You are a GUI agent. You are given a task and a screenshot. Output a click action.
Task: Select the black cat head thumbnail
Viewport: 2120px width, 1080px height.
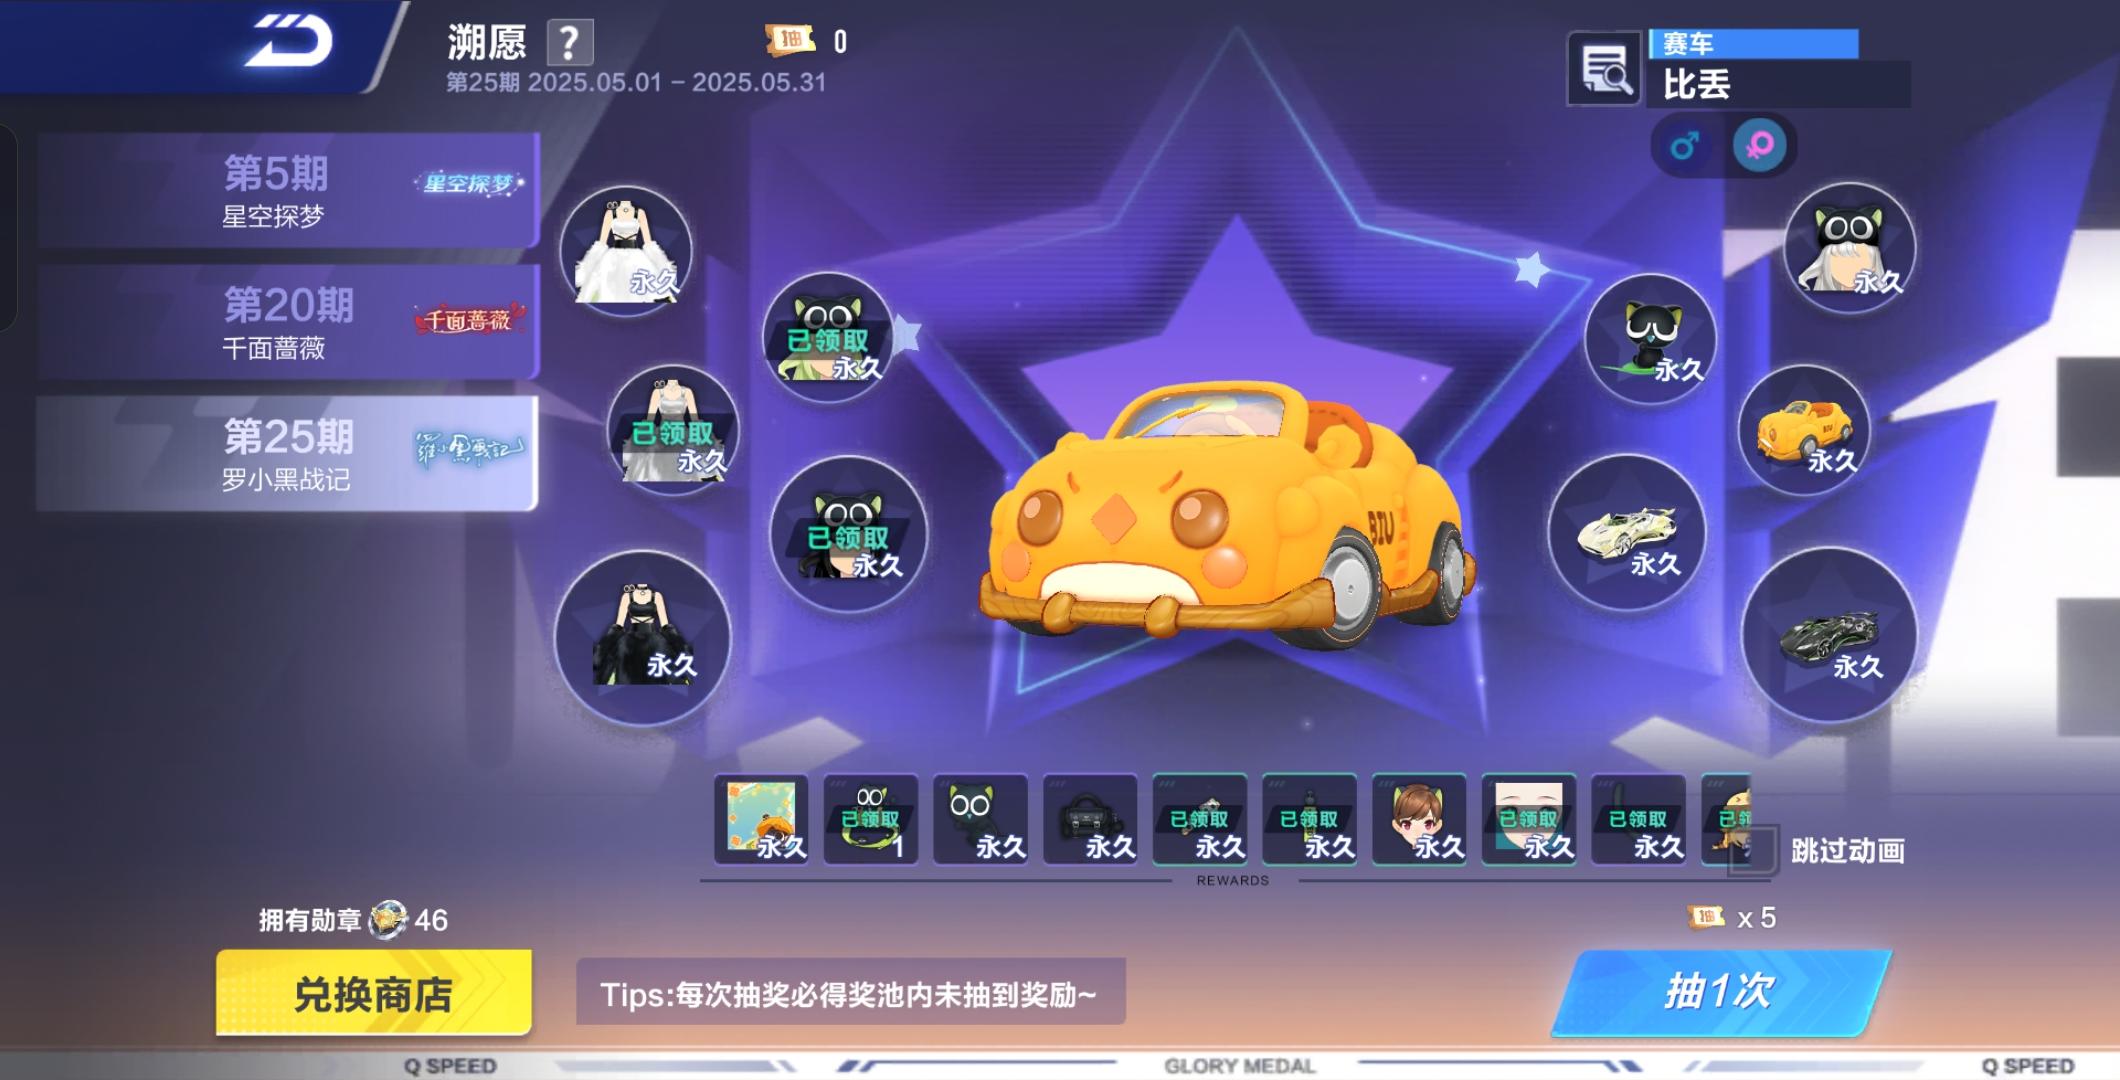click(980, 819)
